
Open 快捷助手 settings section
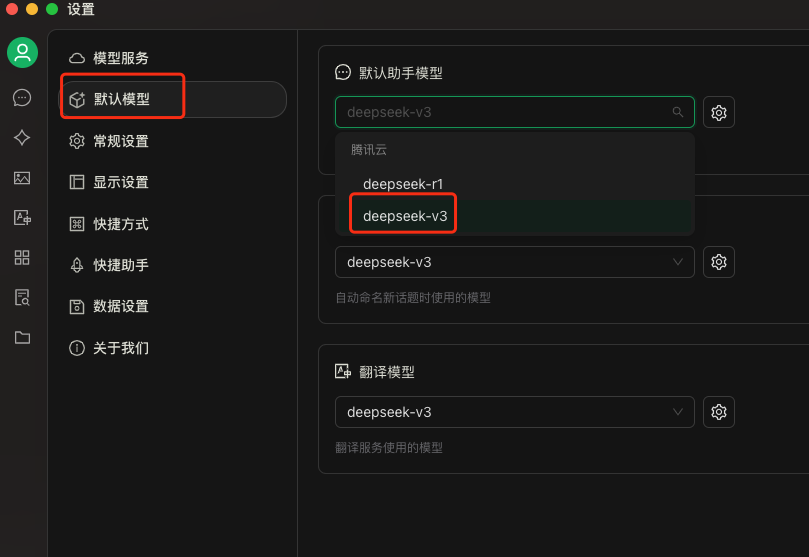coord(173,265)
